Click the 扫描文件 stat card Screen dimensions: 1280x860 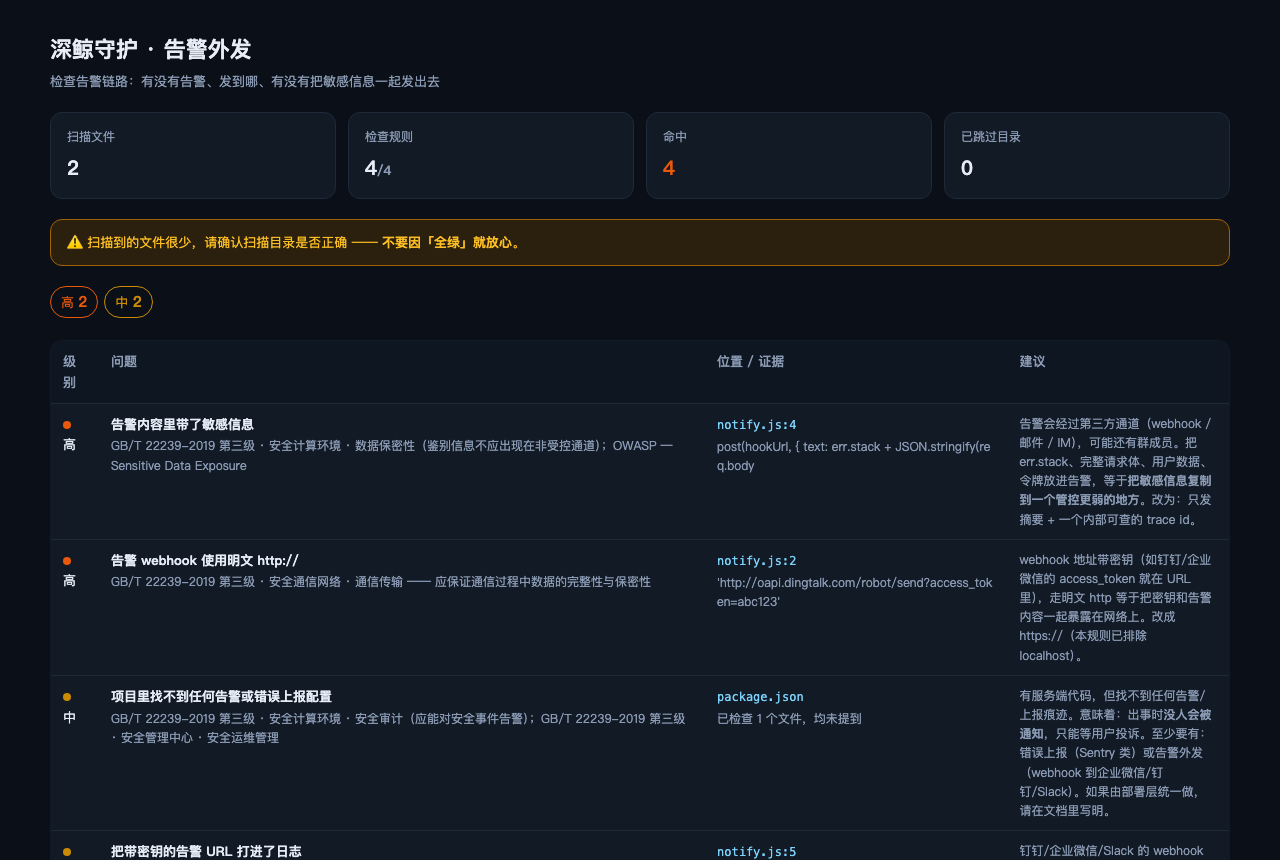pos(193,155)
